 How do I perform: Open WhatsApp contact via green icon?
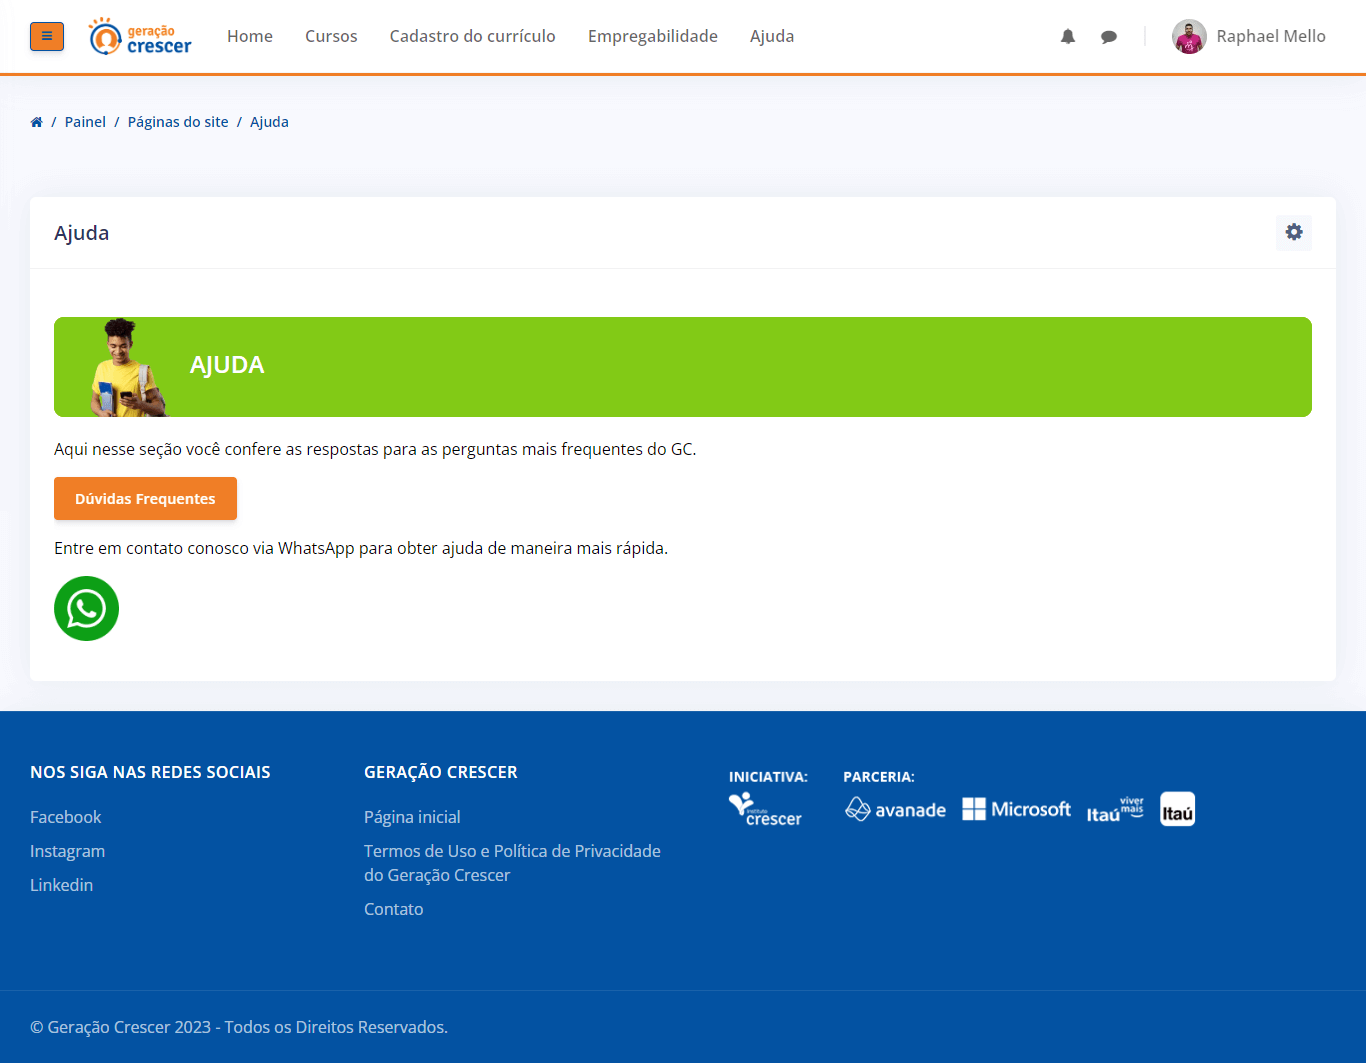point(86,608)
